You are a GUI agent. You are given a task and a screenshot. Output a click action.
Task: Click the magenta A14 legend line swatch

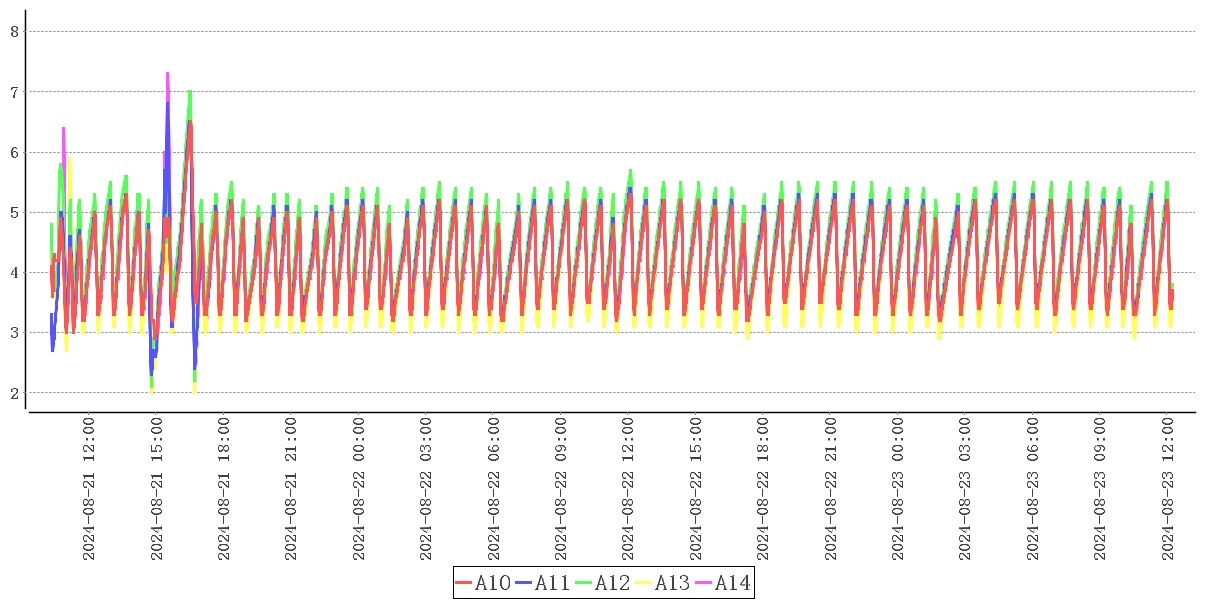pos(704,583)
